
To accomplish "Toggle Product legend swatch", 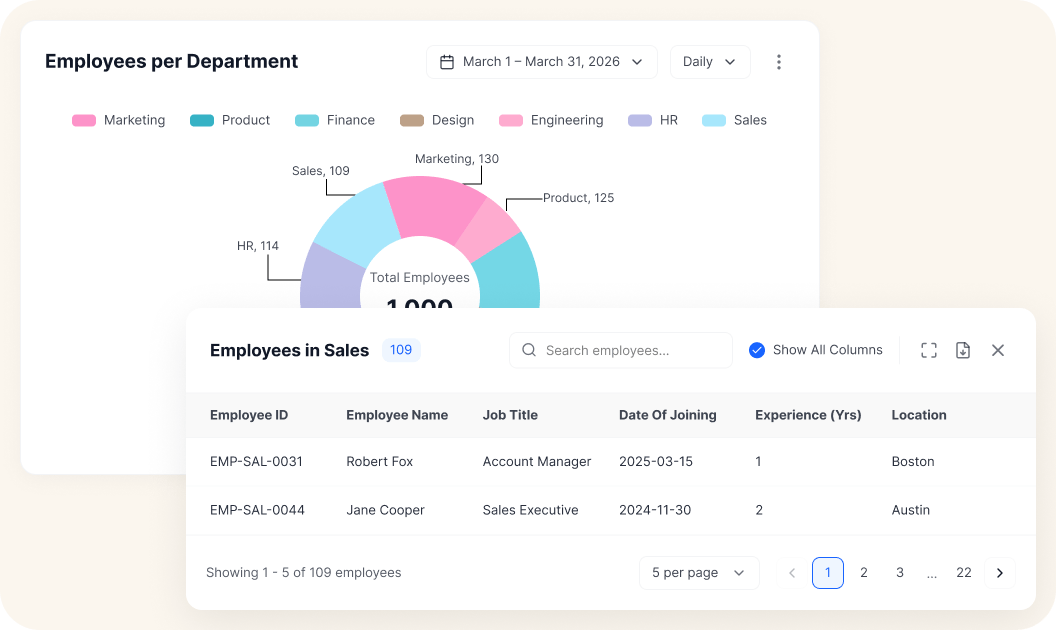I will click(202, 121).
